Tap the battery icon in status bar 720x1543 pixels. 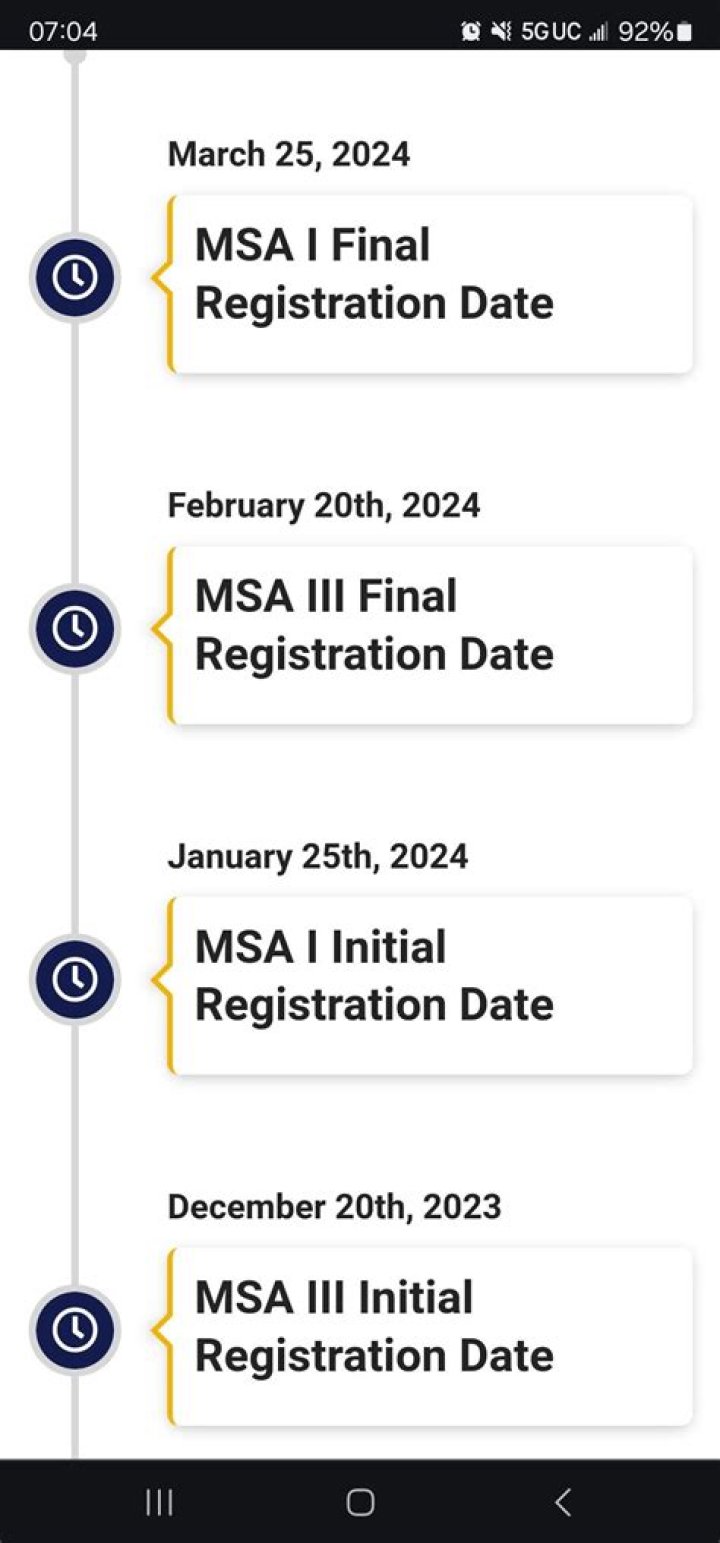[x=684, y=32]
